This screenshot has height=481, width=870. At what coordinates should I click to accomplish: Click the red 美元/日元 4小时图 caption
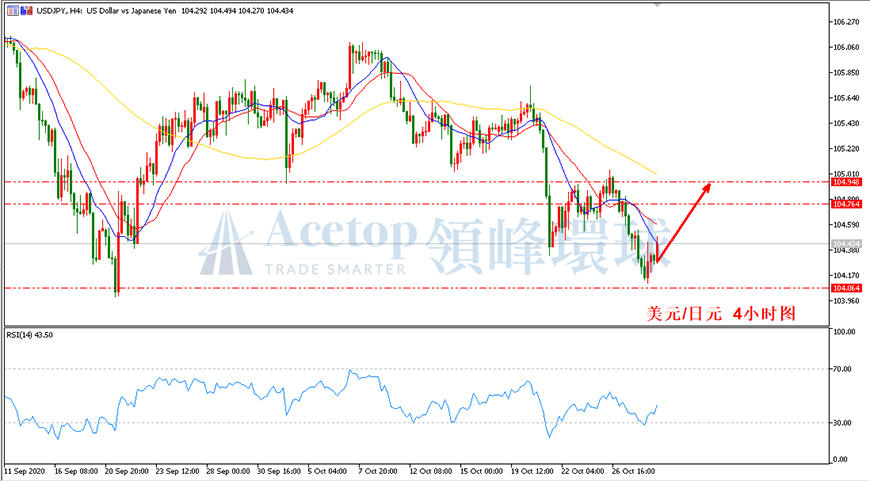pos(721,314)
